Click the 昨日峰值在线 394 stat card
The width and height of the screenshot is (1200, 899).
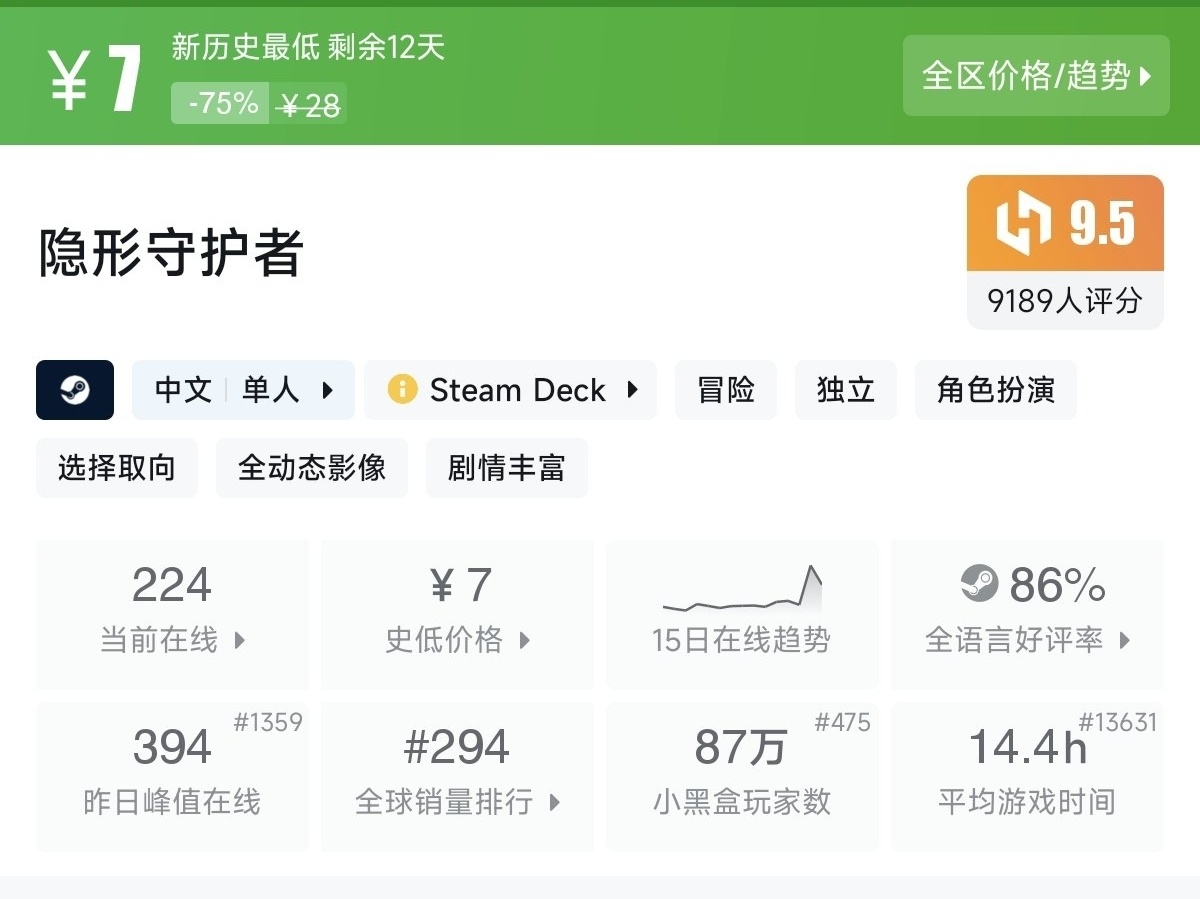(x=172, y=776)
